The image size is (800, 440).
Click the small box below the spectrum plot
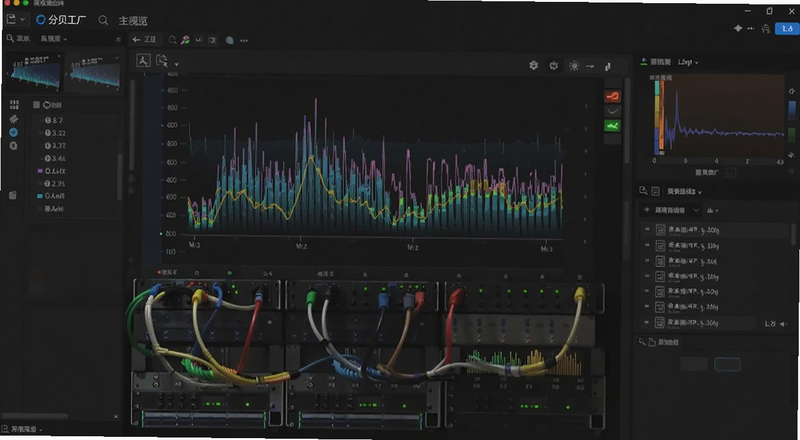coord(731,173)
